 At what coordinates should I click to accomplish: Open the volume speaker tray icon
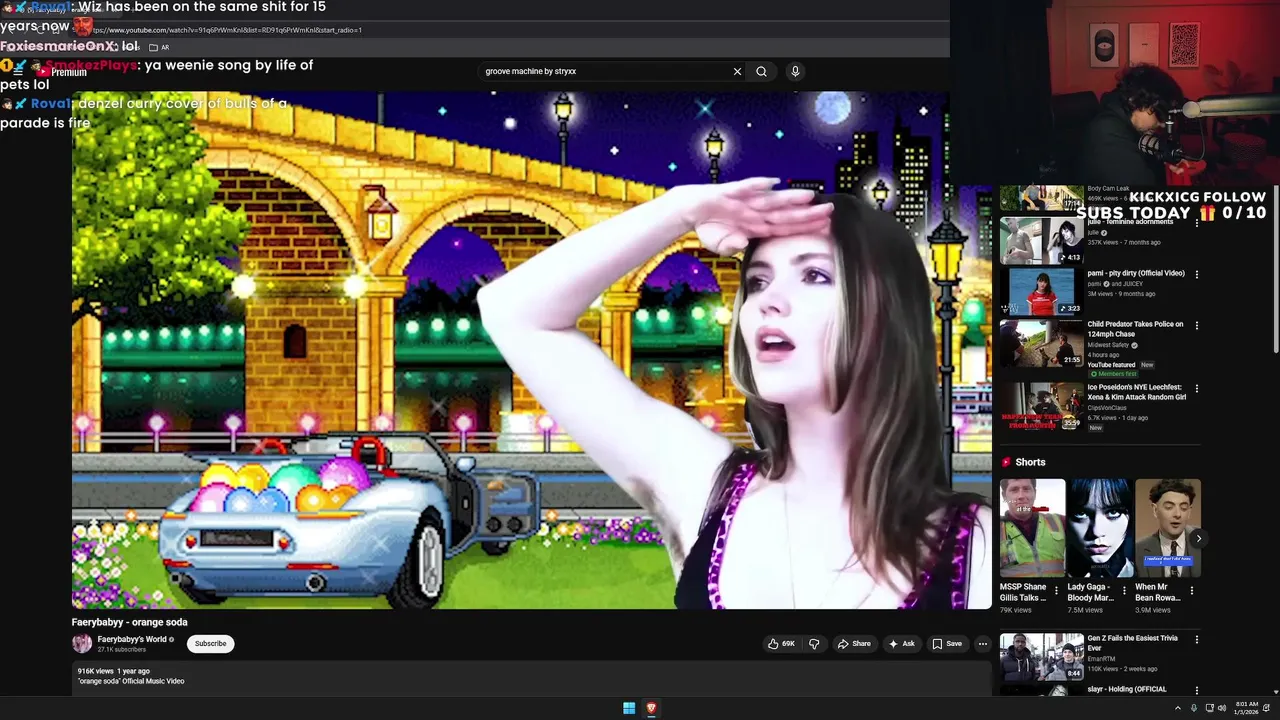click(x=1222, y=708)
